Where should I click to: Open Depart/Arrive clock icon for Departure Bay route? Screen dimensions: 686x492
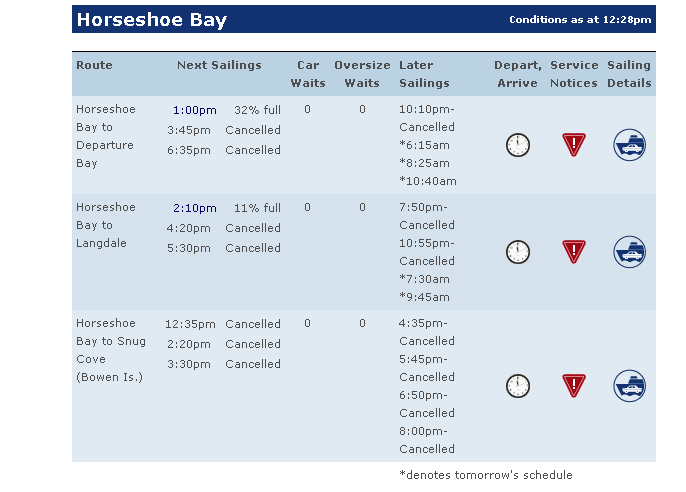[x=518, y=145]
